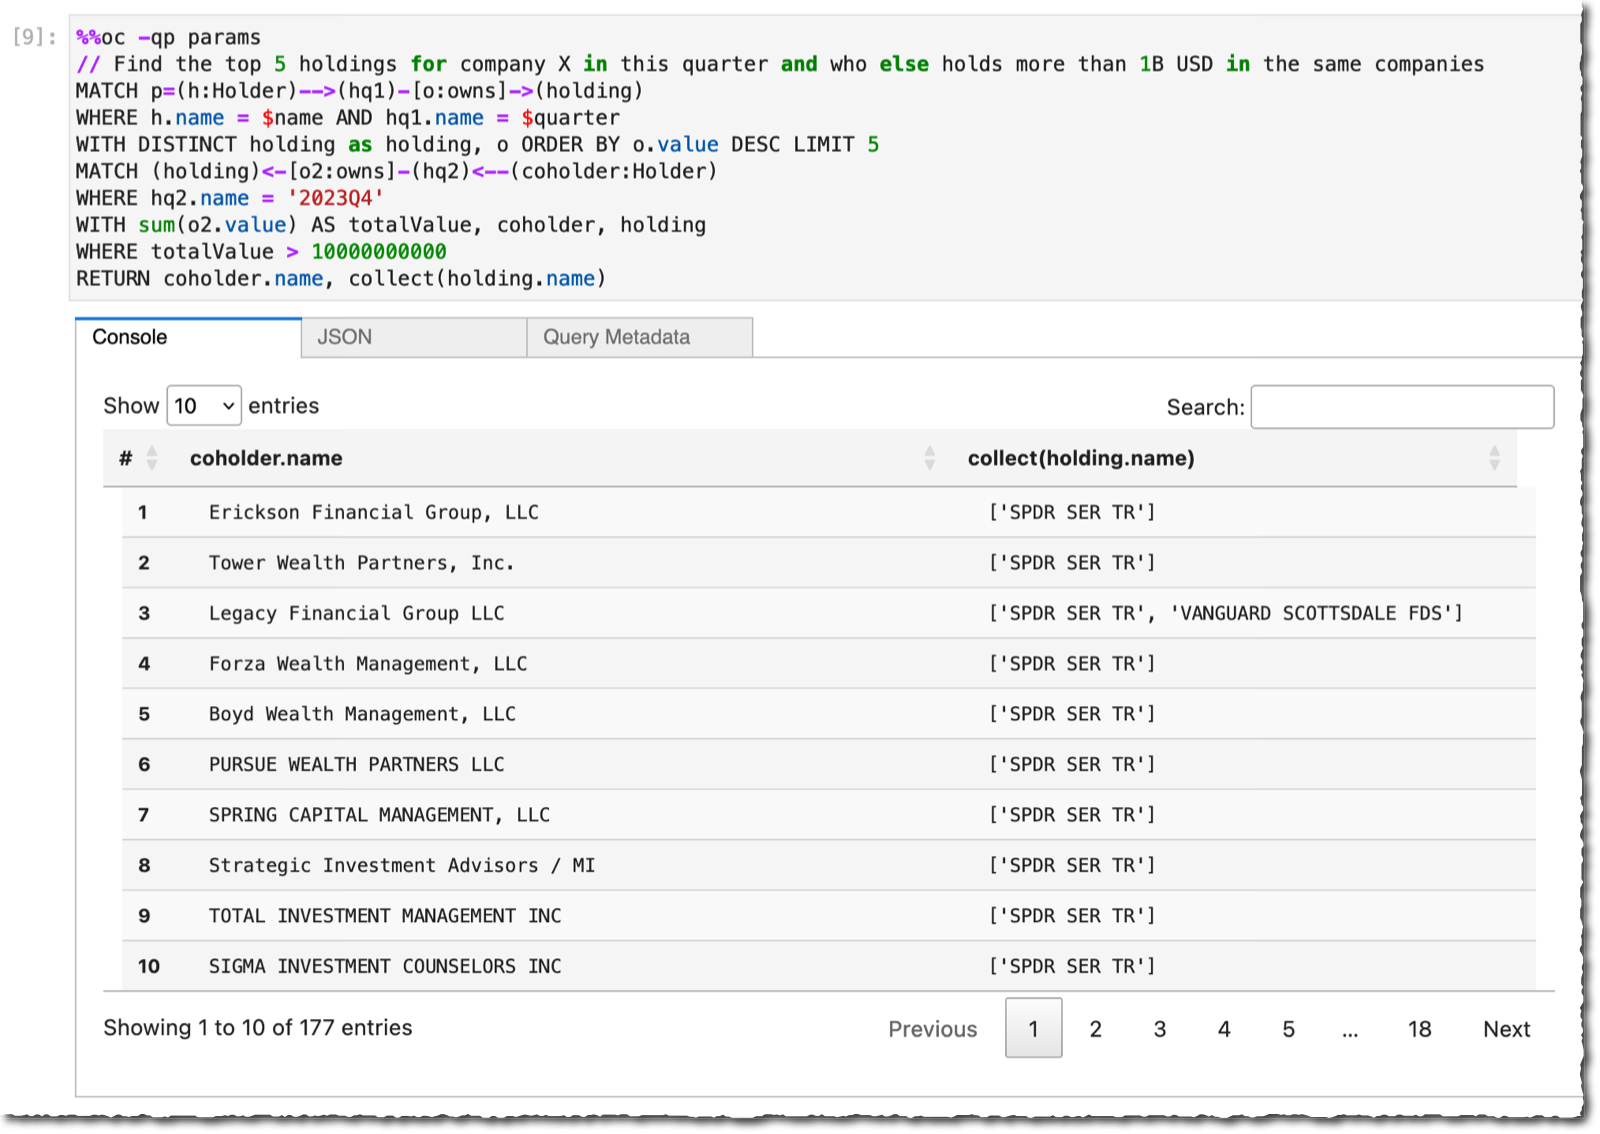The height and width of the screenshot is (1134, 1600).
Task: Click the coholder.name column header
Action: point(265,458)
